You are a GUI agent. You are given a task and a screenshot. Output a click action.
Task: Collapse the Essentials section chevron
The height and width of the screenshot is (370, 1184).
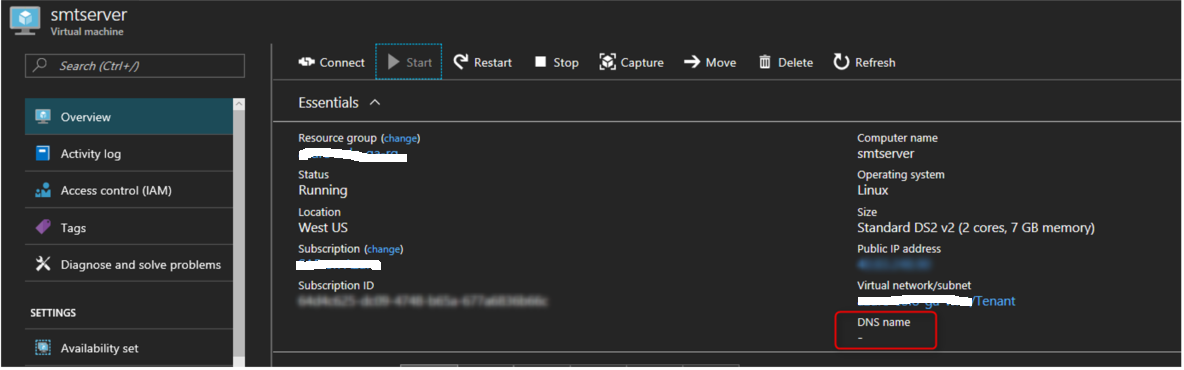[375, 103]
